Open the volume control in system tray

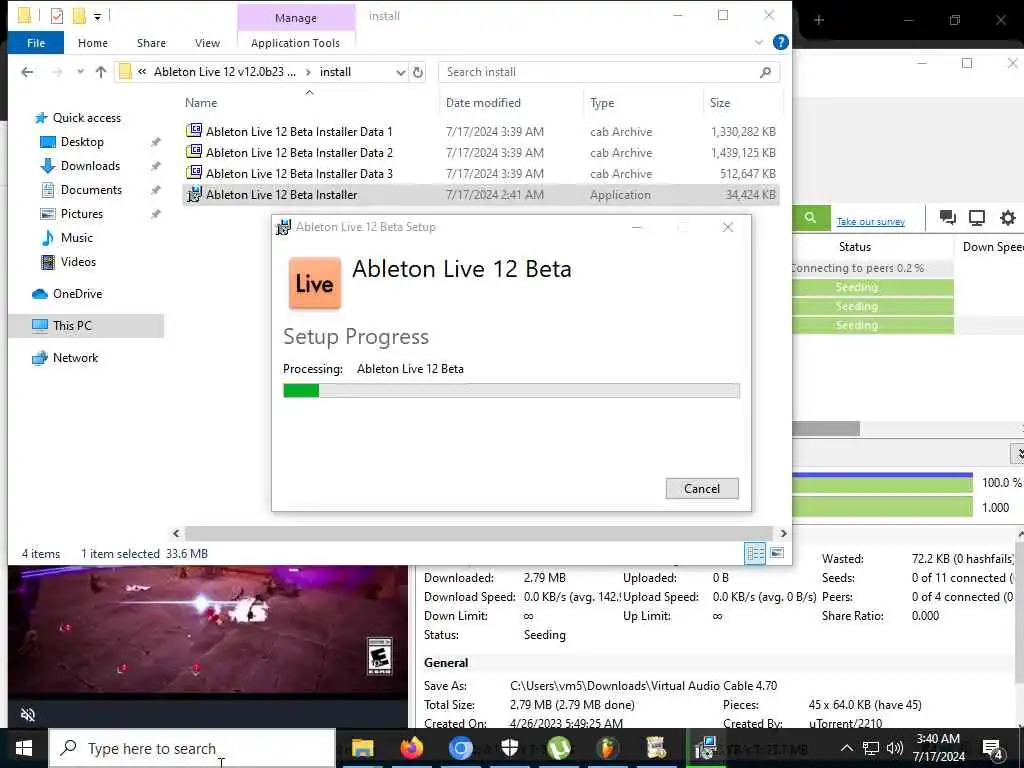point(895,748)
